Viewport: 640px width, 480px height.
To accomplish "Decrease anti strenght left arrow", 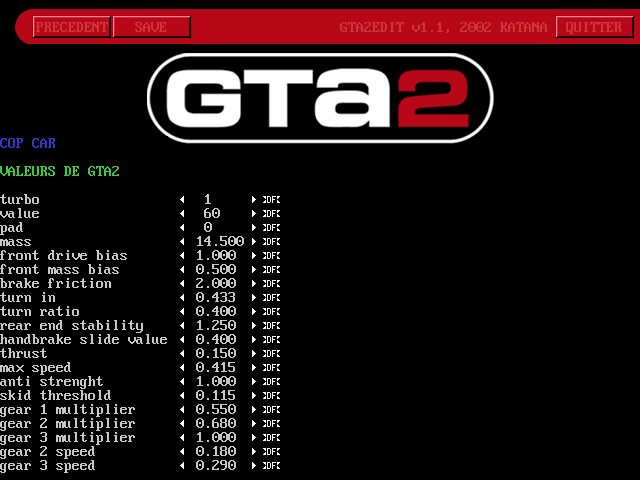I will (x=182, y=381).
